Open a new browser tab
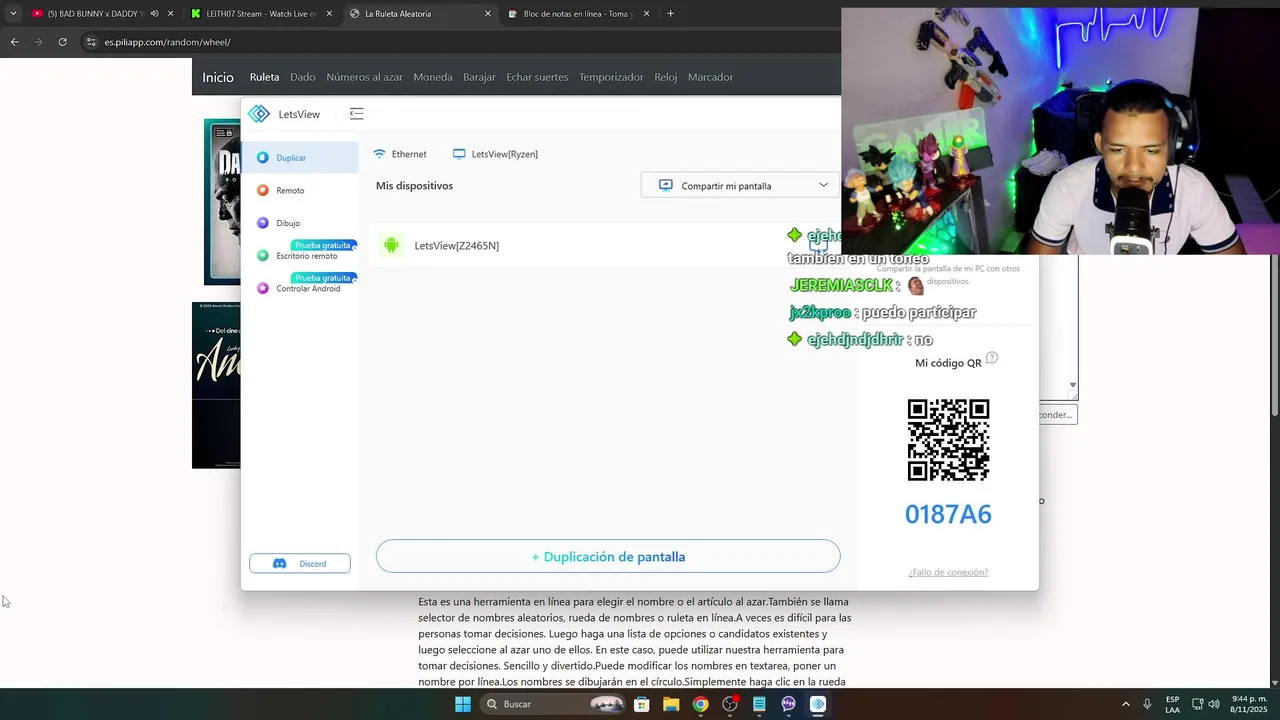Image resolution: width=1280 pixels, height=720 pixels. (670, 14)
